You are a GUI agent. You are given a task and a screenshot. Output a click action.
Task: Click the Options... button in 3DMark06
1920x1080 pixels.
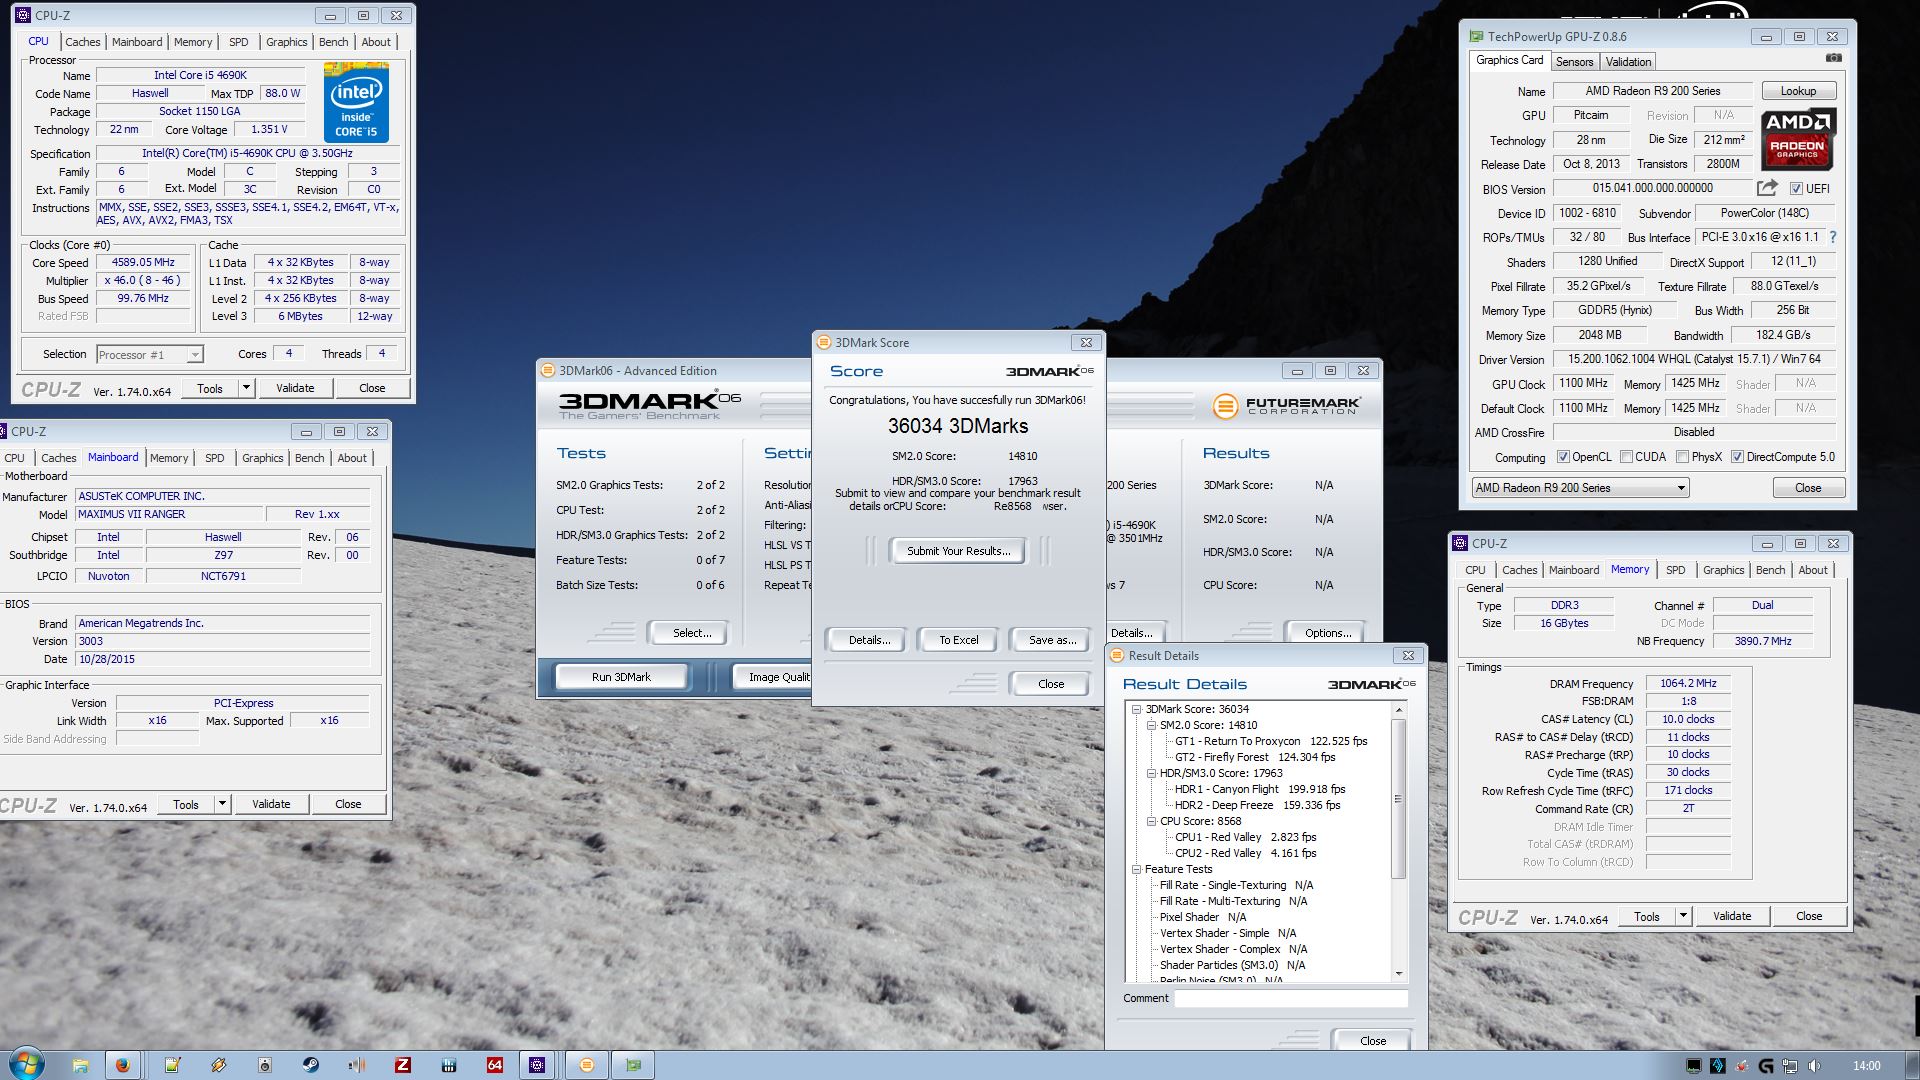(1327, 633)
